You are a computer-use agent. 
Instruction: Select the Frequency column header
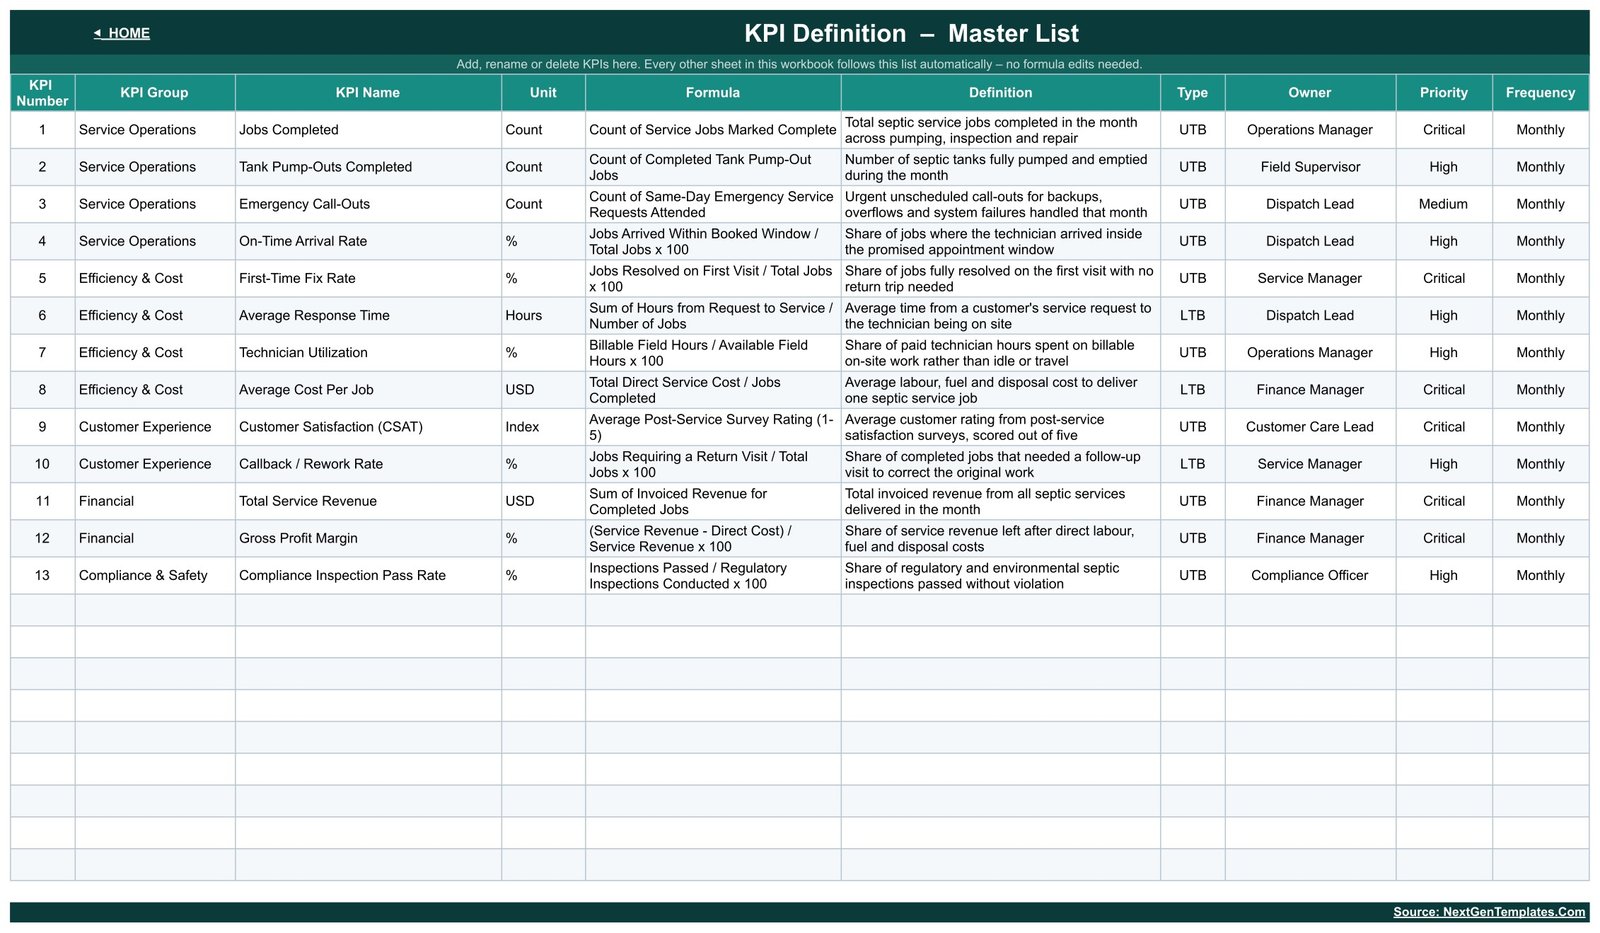tap(1540, 93)
